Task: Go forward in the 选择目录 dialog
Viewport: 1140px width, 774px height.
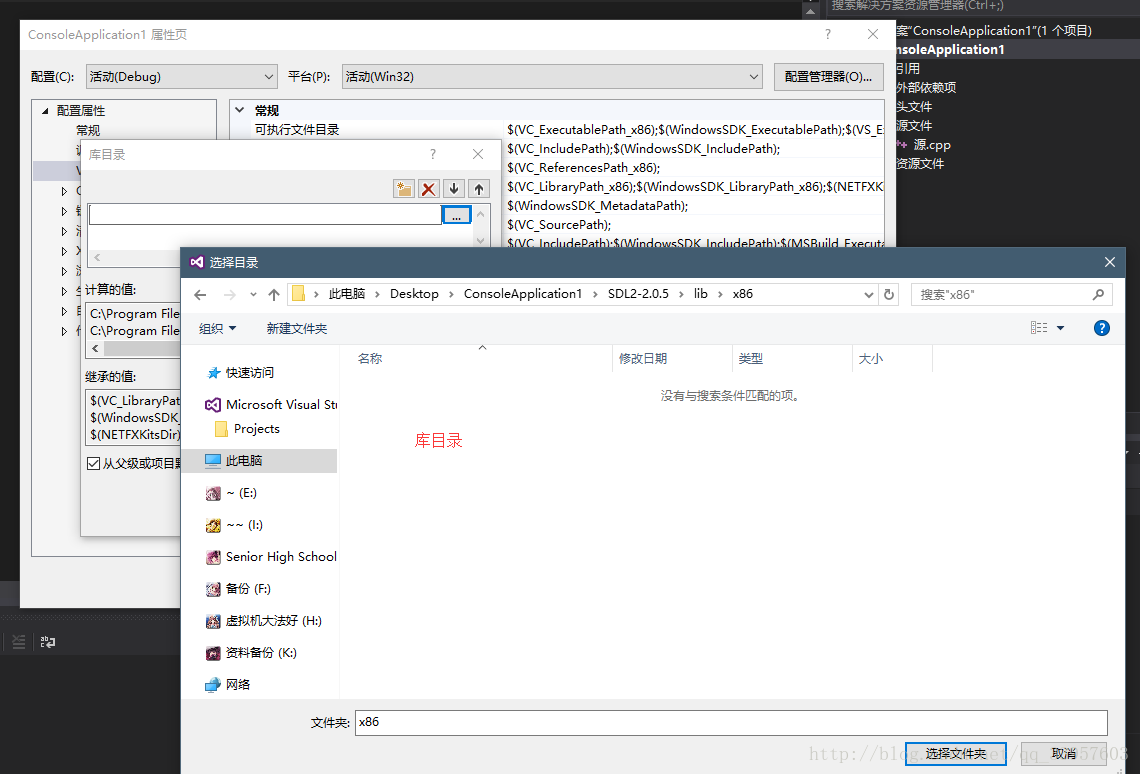Action: point(229,294)
